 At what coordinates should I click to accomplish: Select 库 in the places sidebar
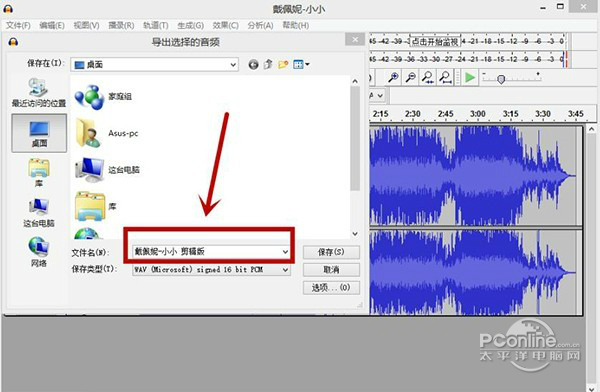tap(39, 173)
